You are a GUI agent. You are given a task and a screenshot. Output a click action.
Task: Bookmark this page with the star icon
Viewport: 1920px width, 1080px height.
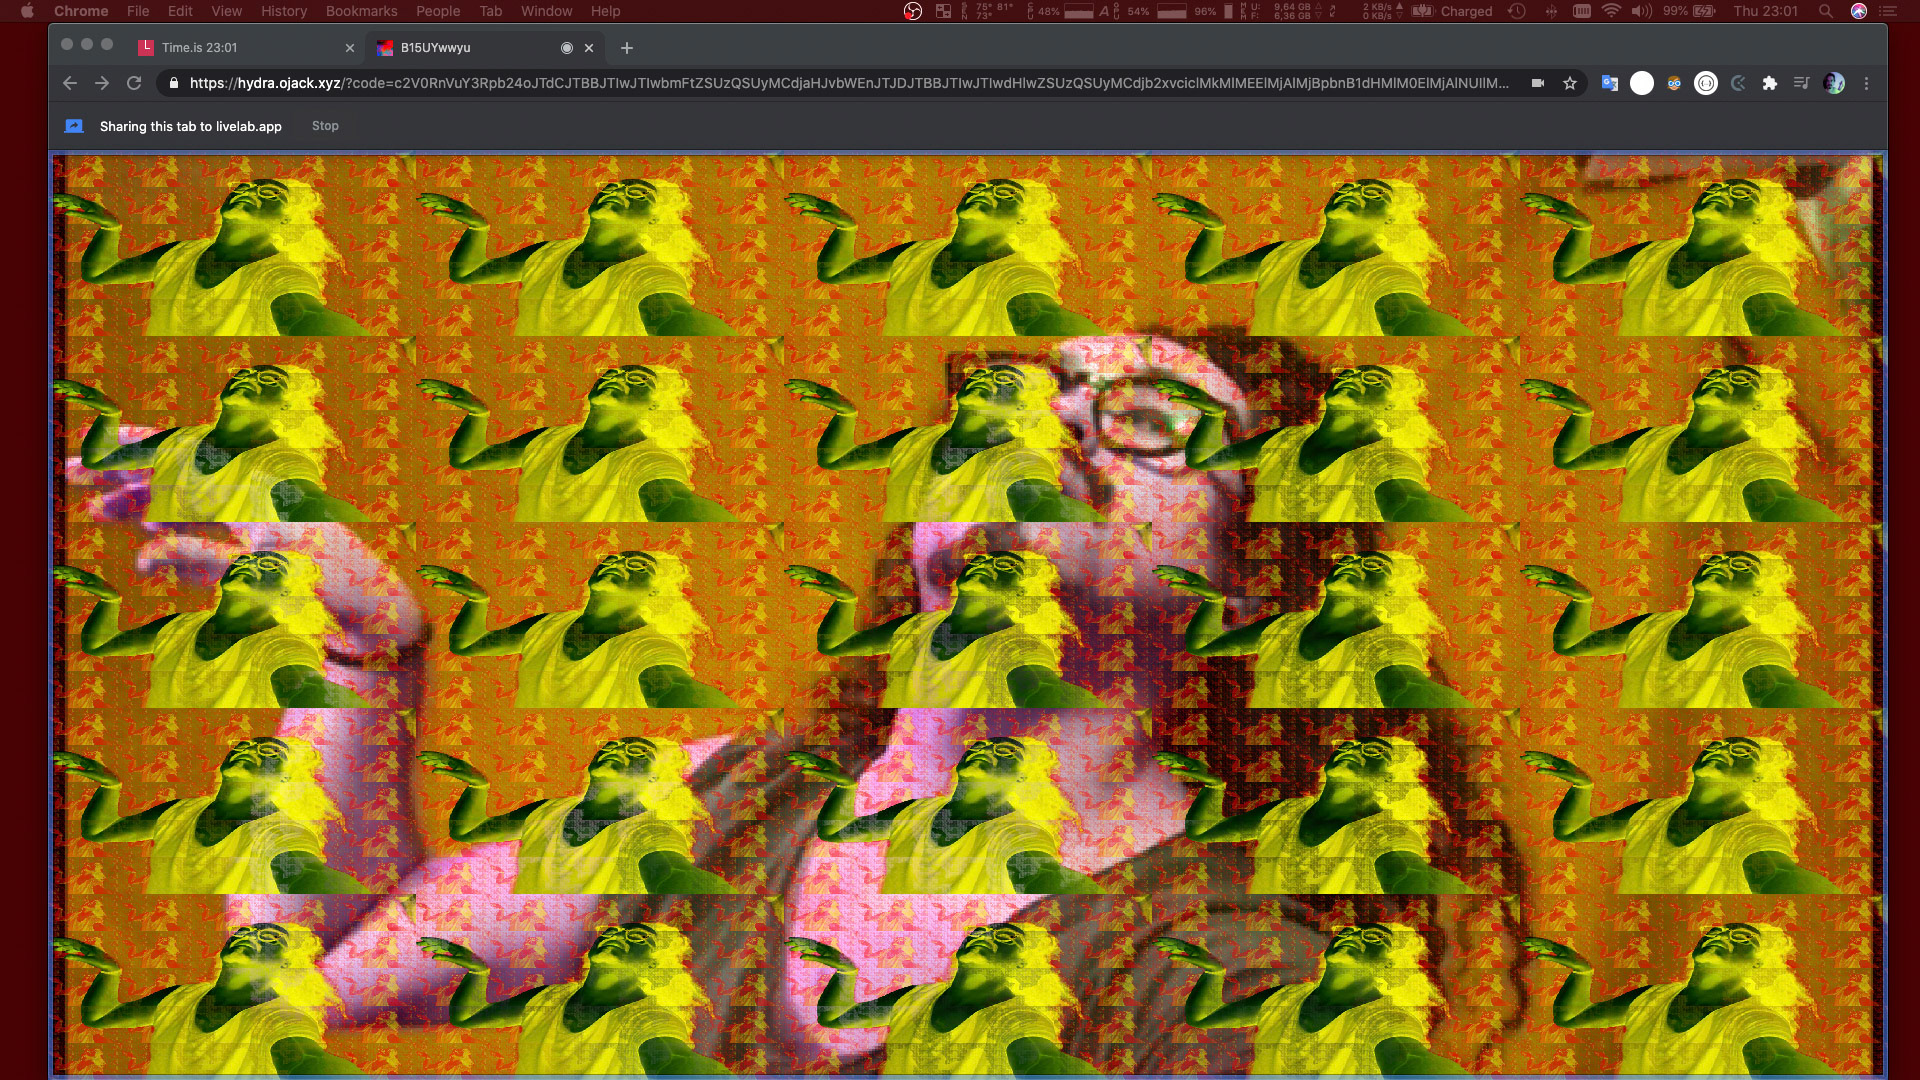pyautogui.click(x=1570, y=83)
